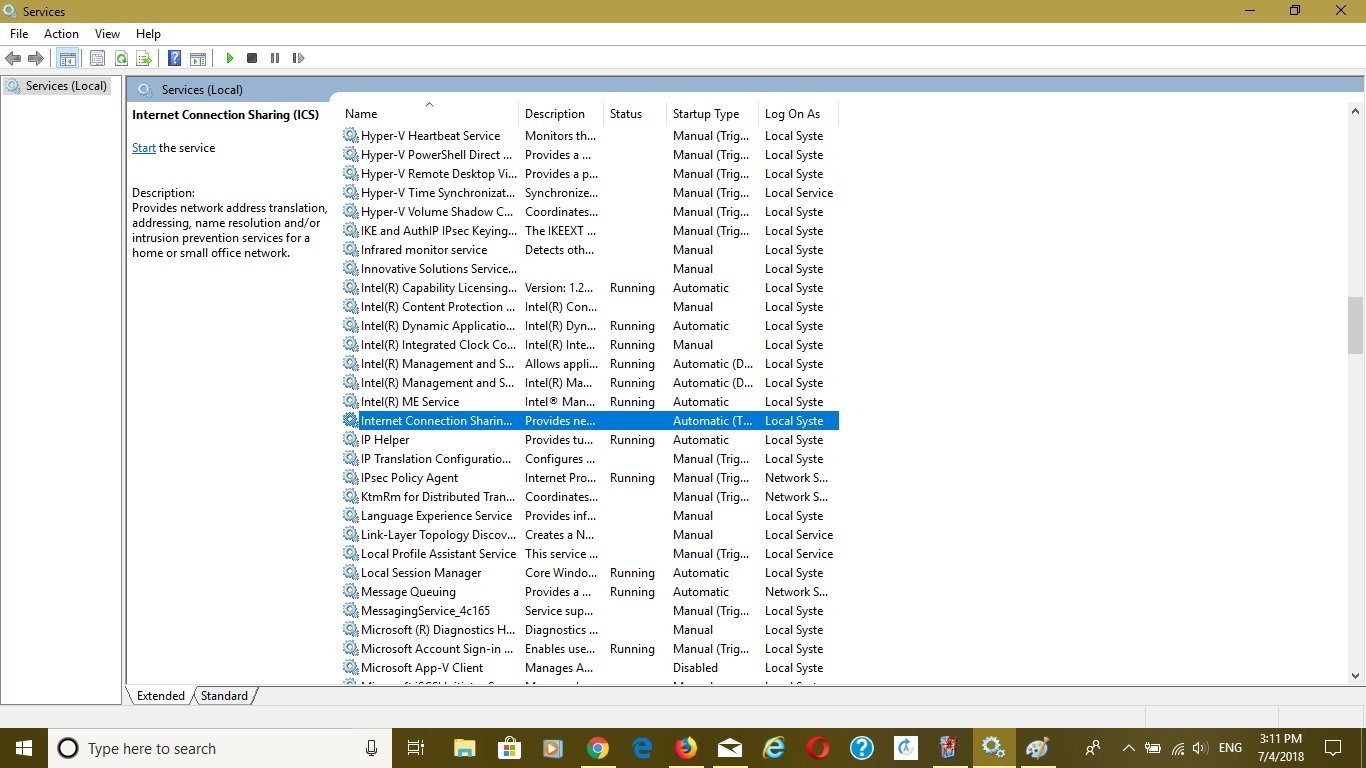The height and width of the screenshot is (768, 1366).
Task: Open Internet Explorer from taskbar
Action: 774,748
